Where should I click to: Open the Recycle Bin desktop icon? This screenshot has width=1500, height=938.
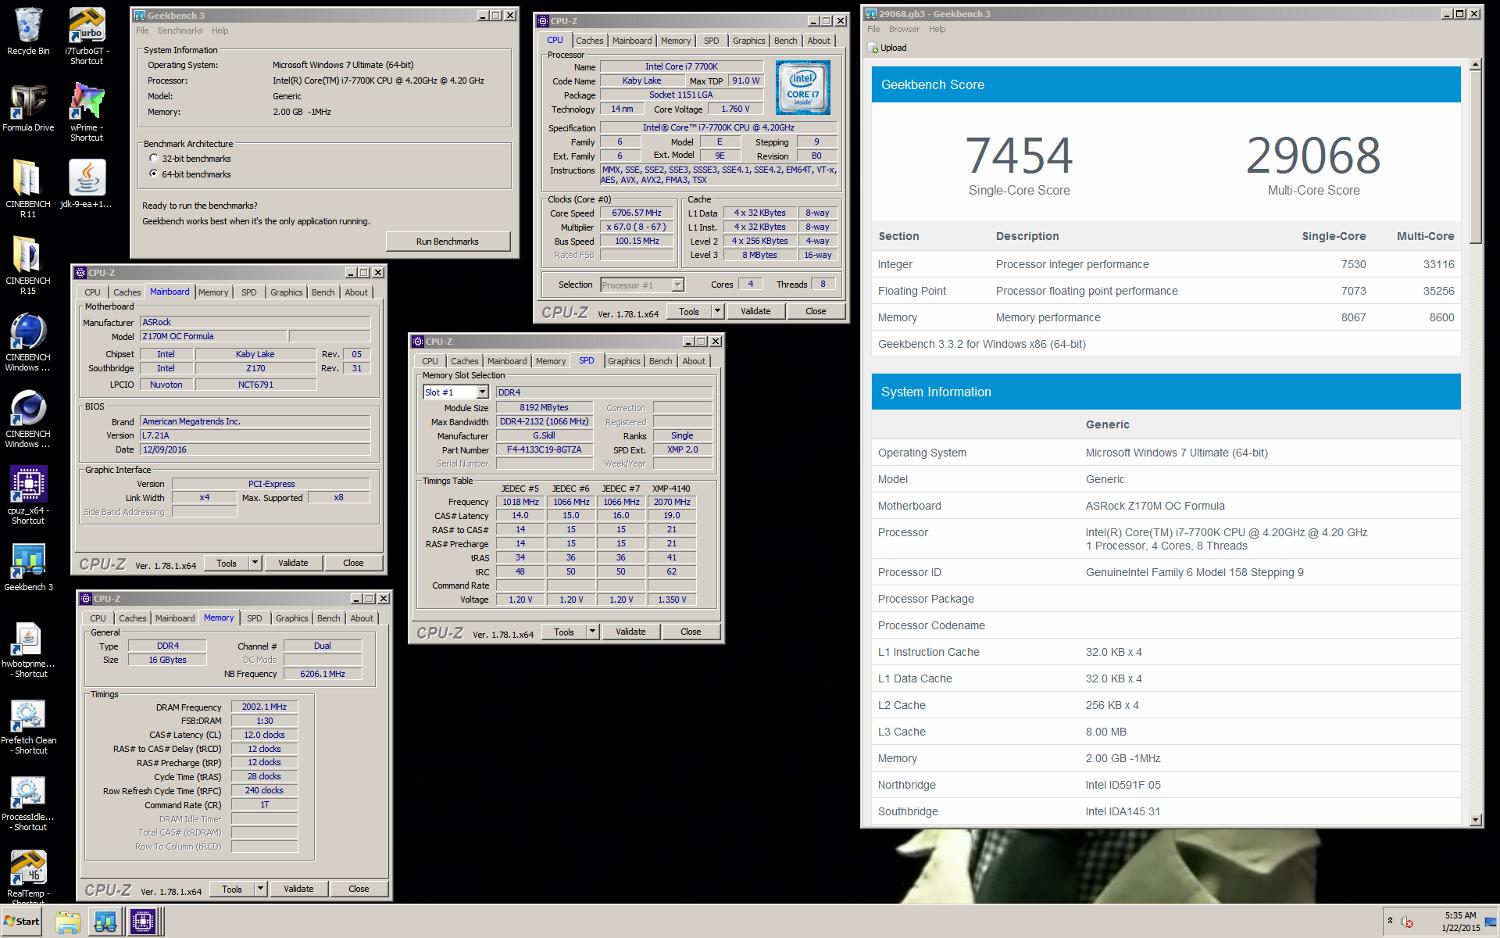pyautogui.click(x=28, y=31)
